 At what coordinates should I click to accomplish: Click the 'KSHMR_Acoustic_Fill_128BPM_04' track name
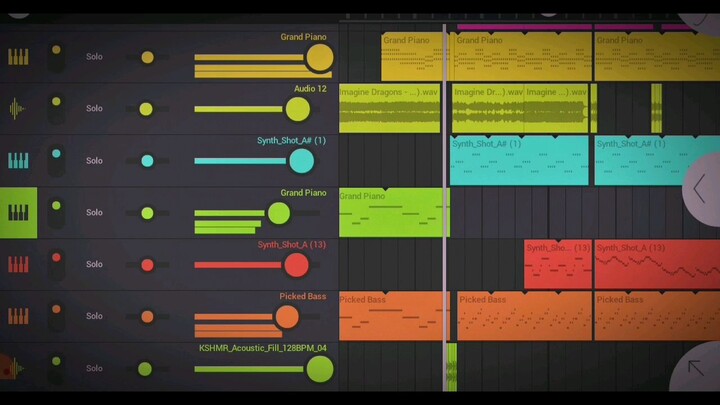263,348
